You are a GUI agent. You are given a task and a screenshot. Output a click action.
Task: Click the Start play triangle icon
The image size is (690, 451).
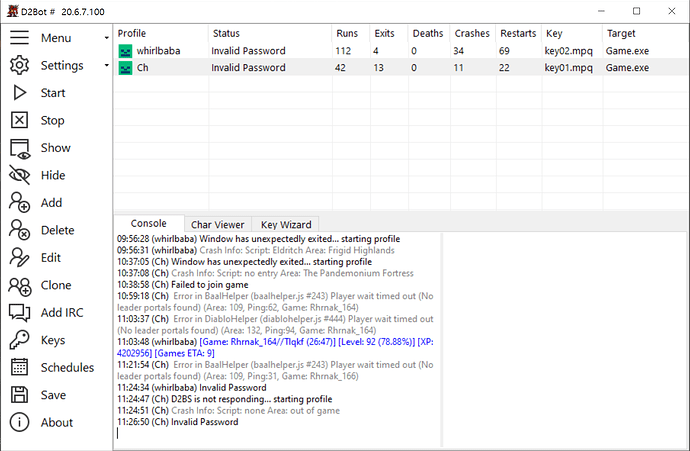click(x=19, y=93)
